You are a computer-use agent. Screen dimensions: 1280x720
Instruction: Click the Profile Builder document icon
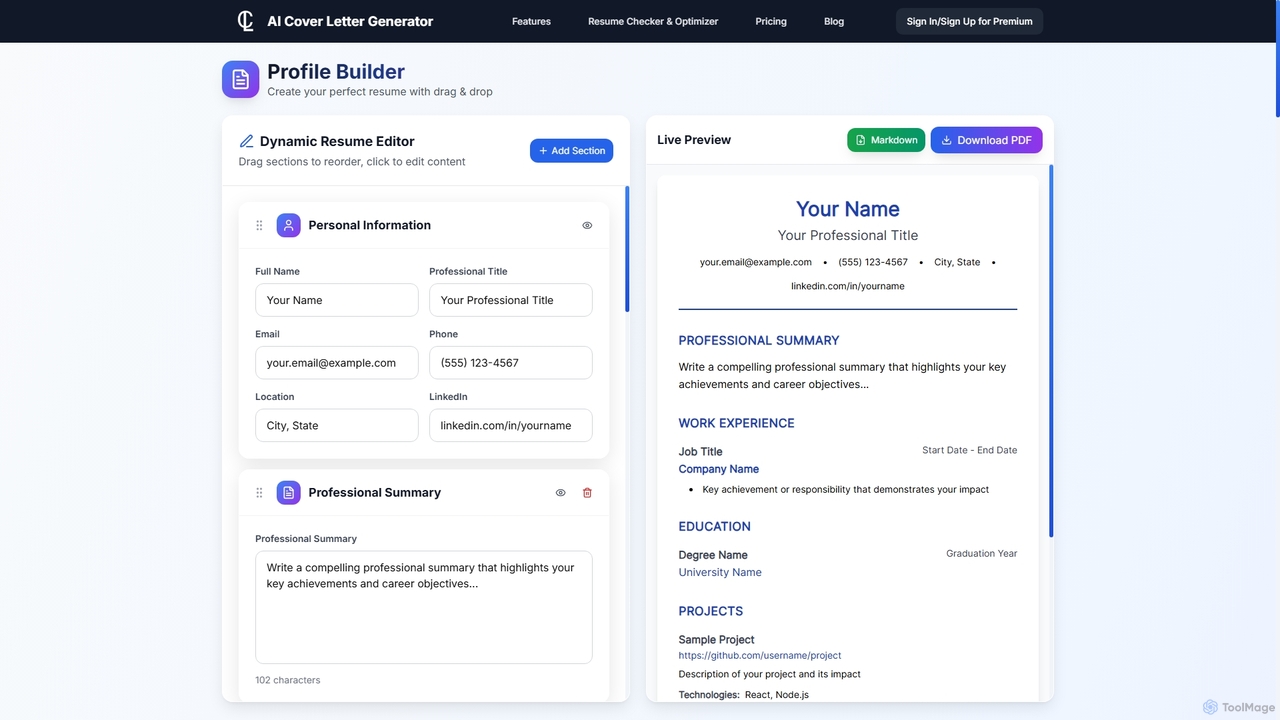tap(240, 79)
